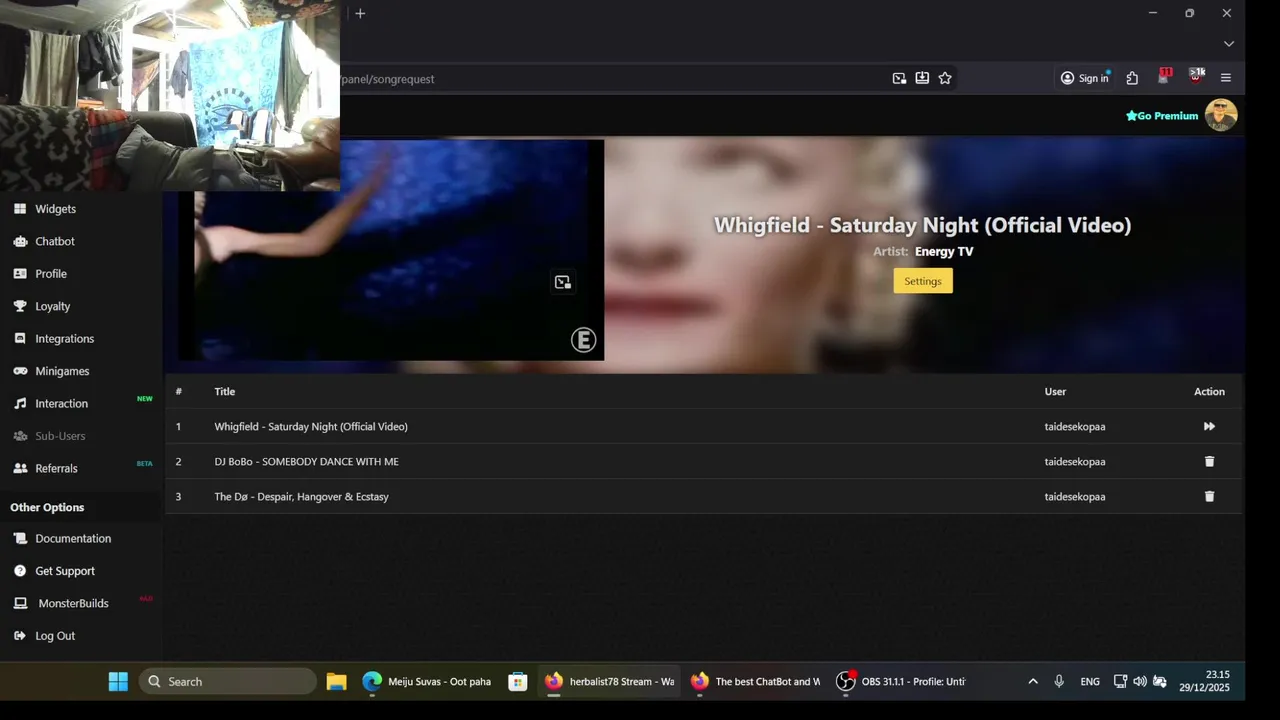Screen dimensions: 1280x720
Task: Click address bar picture-in-picture icon
Action: (x=899, y=78)
